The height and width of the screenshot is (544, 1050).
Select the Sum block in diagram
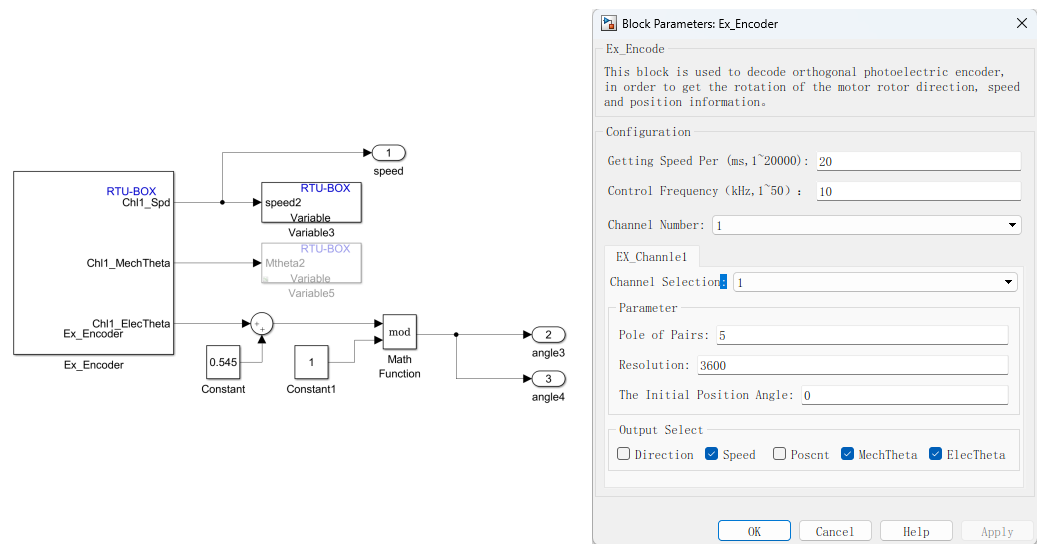coord(261,324)
